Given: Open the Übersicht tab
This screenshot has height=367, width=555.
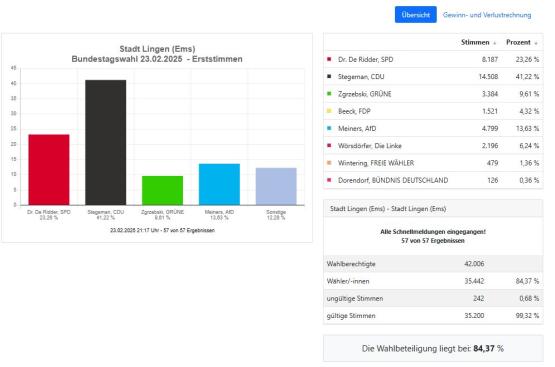Looking at the screenshot, I should pos(416,15).
